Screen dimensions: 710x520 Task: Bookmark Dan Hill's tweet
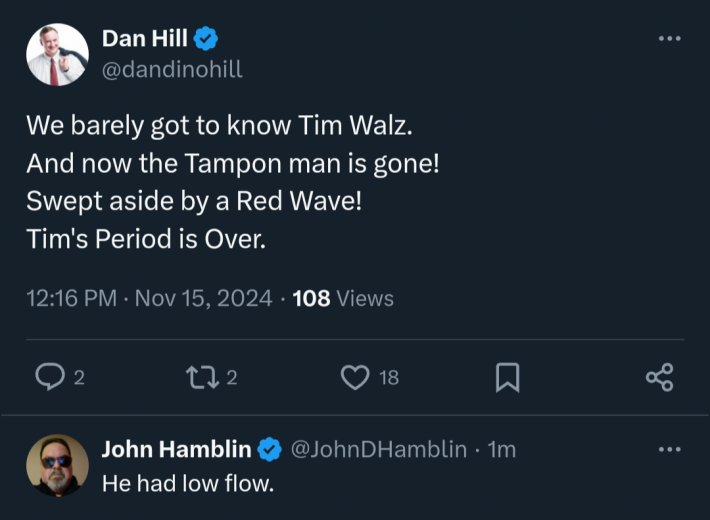(x=508, y=377)
